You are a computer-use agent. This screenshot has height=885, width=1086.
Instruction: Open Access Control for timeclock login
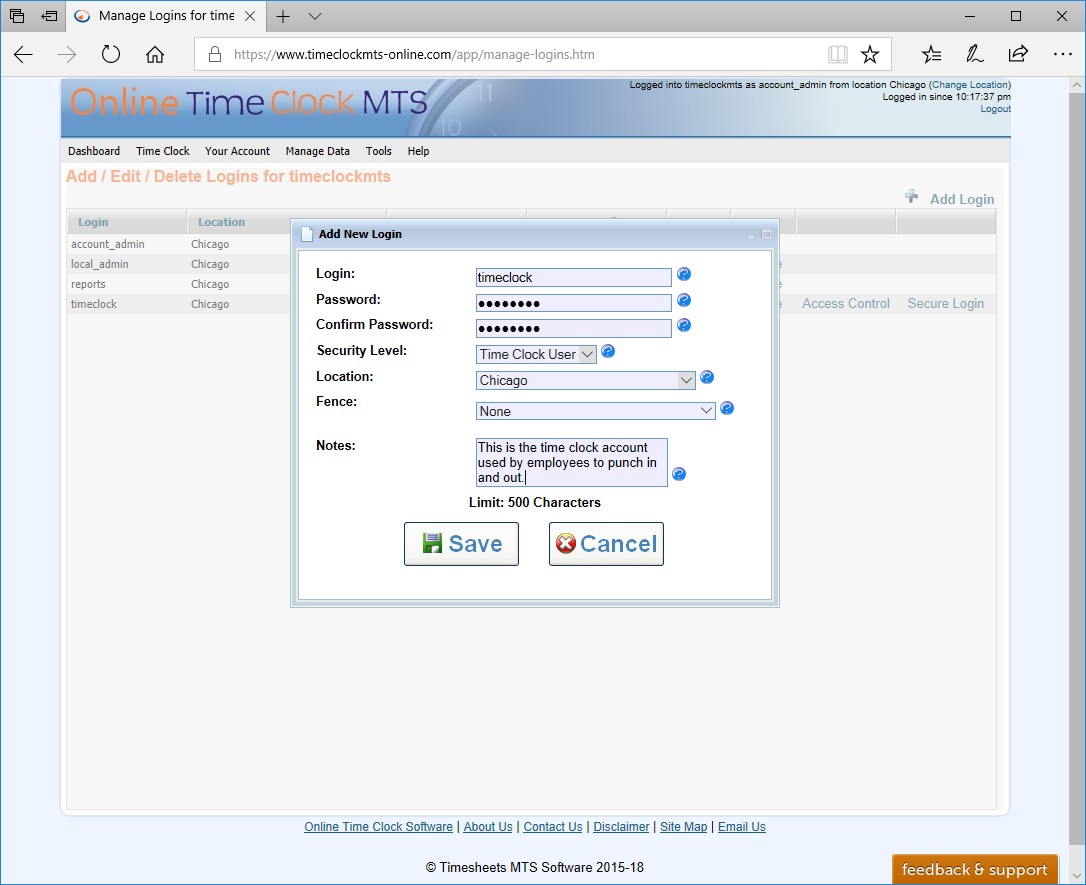point(846,303)
